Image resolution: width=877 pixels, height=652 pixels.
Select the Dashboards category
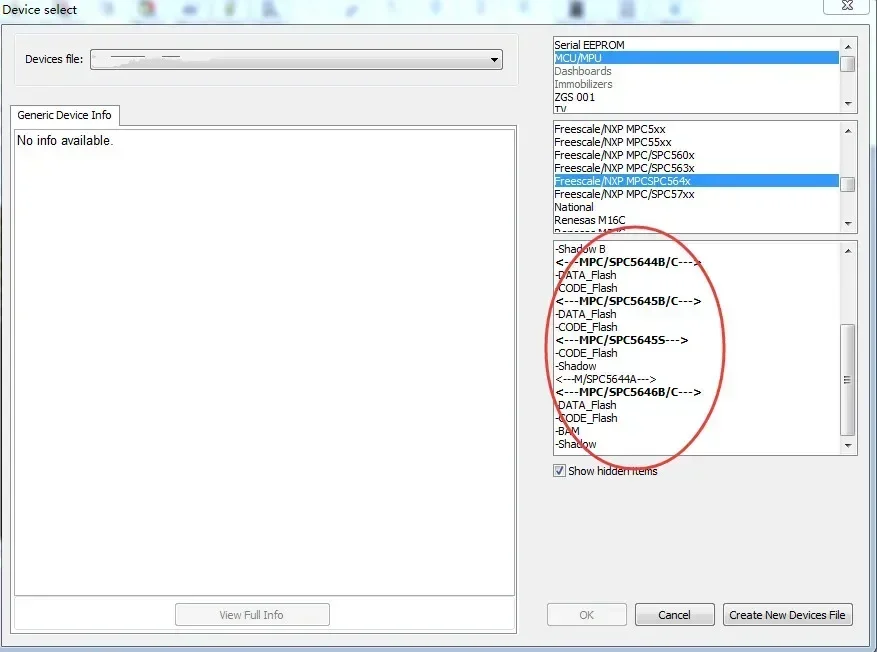(x=696, y=71)
